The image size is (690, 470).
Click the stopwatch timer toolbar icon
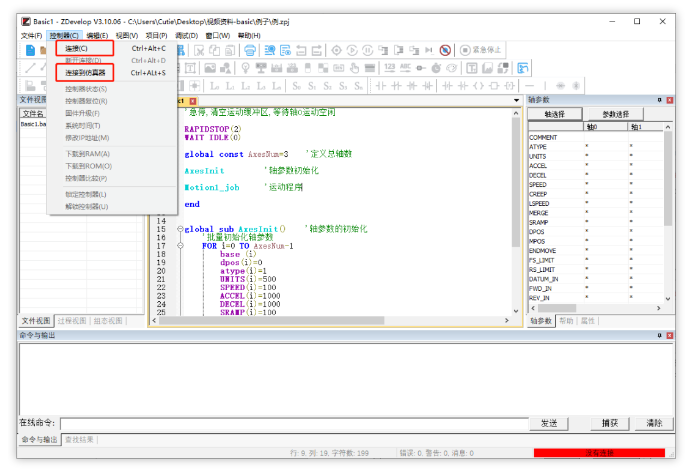pos(436,68)
